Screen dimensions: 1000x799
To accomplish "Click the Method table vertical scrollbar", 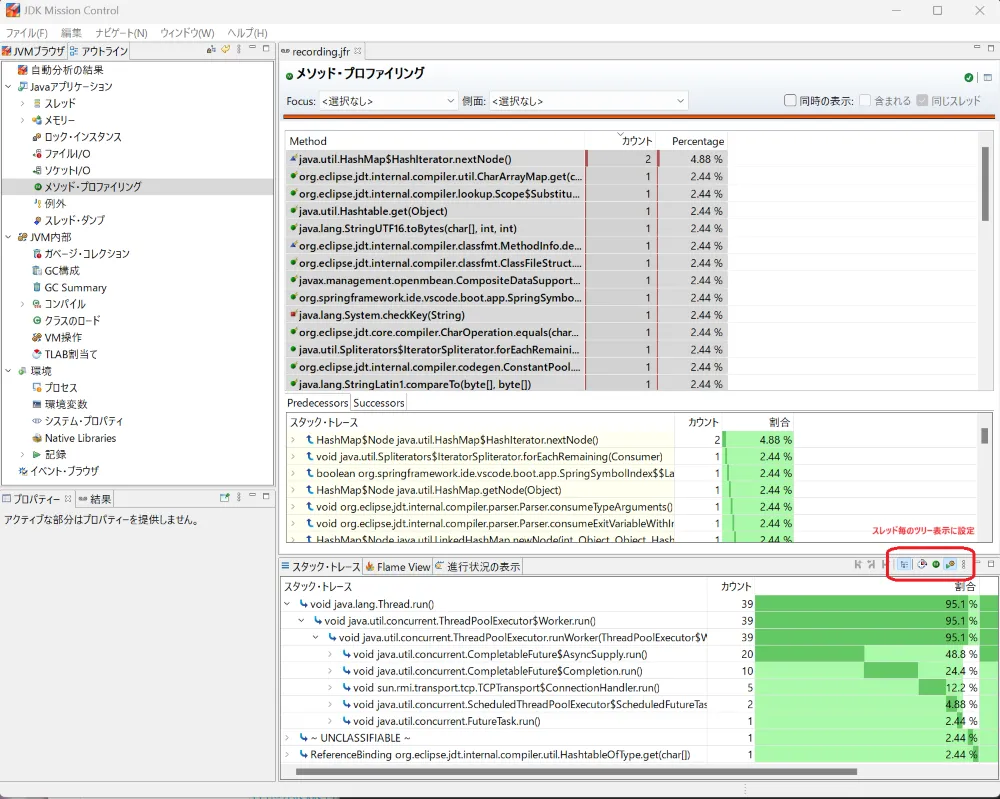I will (x=985, y=185).
